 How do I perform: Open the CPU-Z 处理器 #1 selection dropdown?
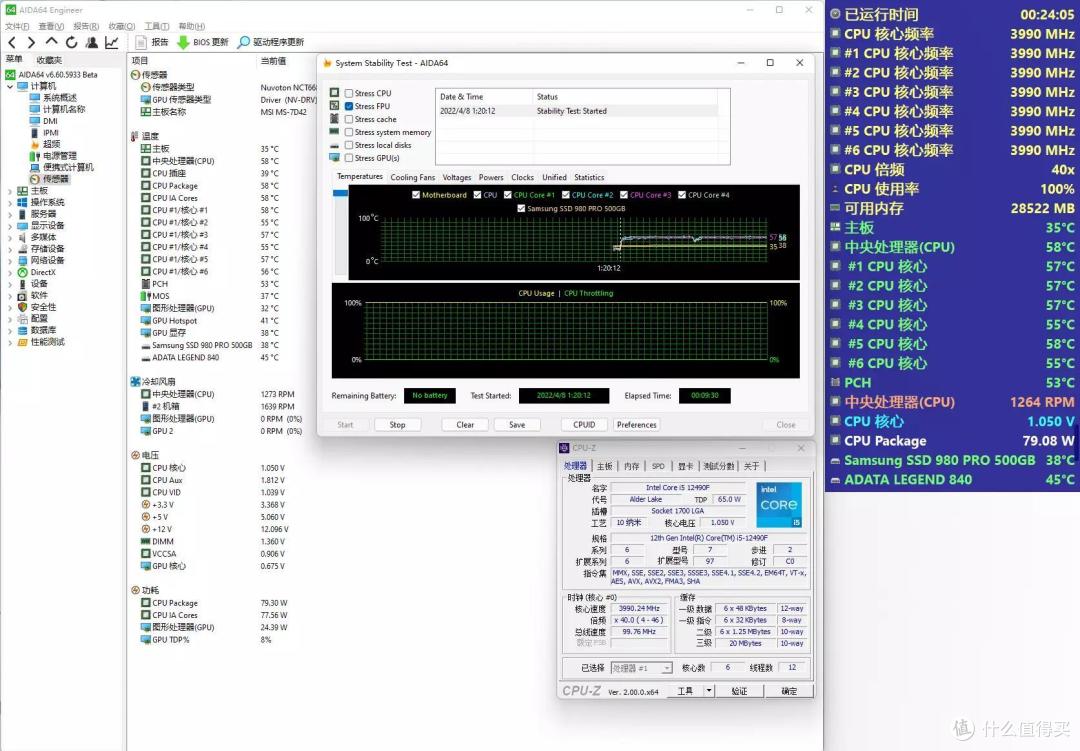pyautogui.click(x=641, y=668)
